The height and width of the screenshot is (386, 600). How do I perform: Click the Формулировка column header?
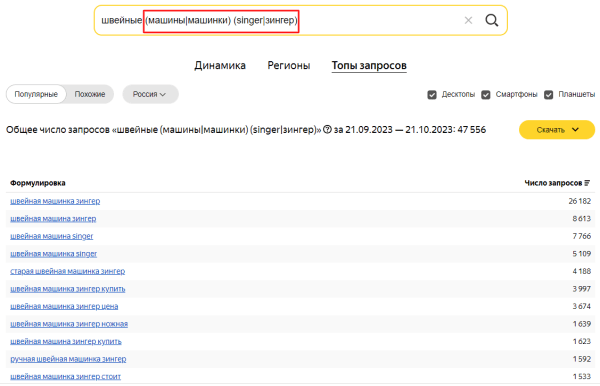click(38, 183)
